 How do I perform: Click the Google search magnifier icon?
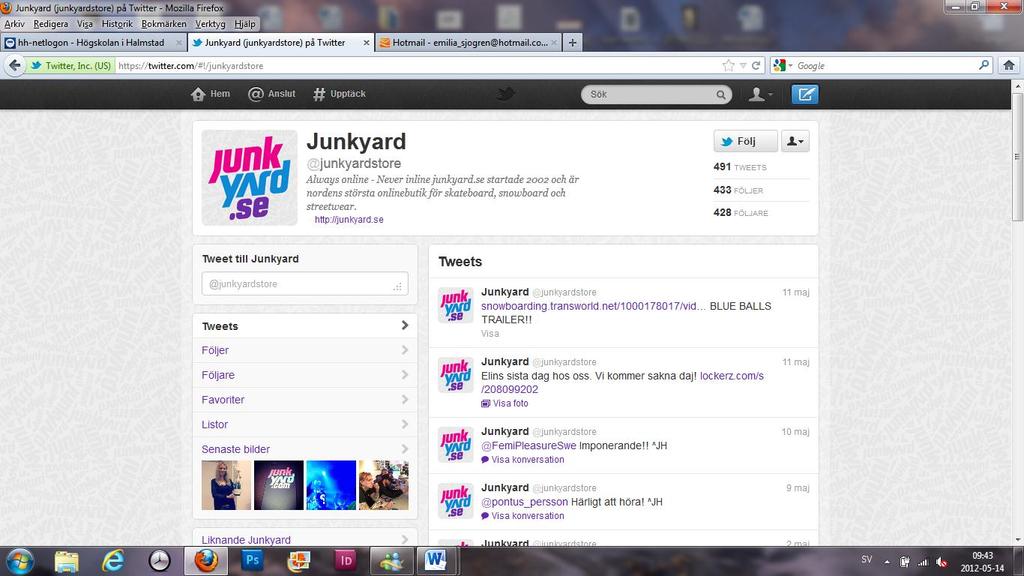[984, 65]
